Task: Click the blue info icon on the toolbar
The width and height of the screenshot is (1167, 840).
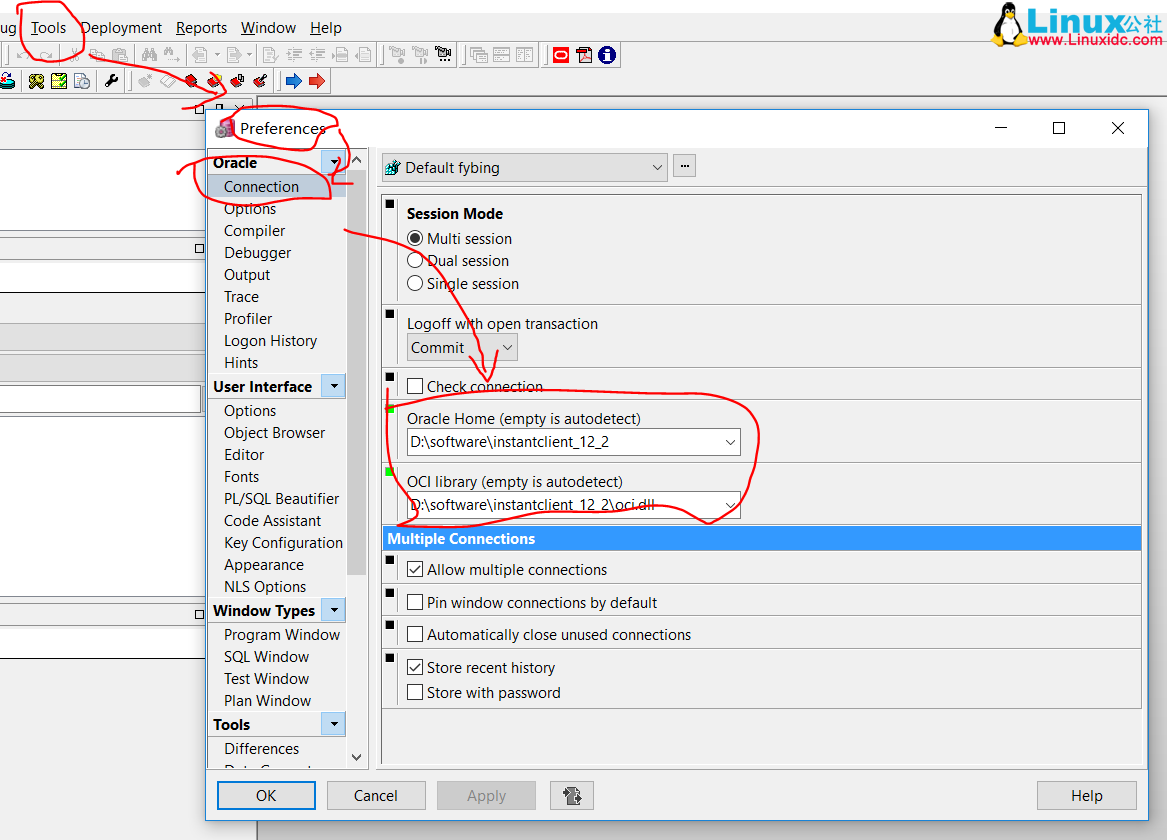Action: point(606,55)
